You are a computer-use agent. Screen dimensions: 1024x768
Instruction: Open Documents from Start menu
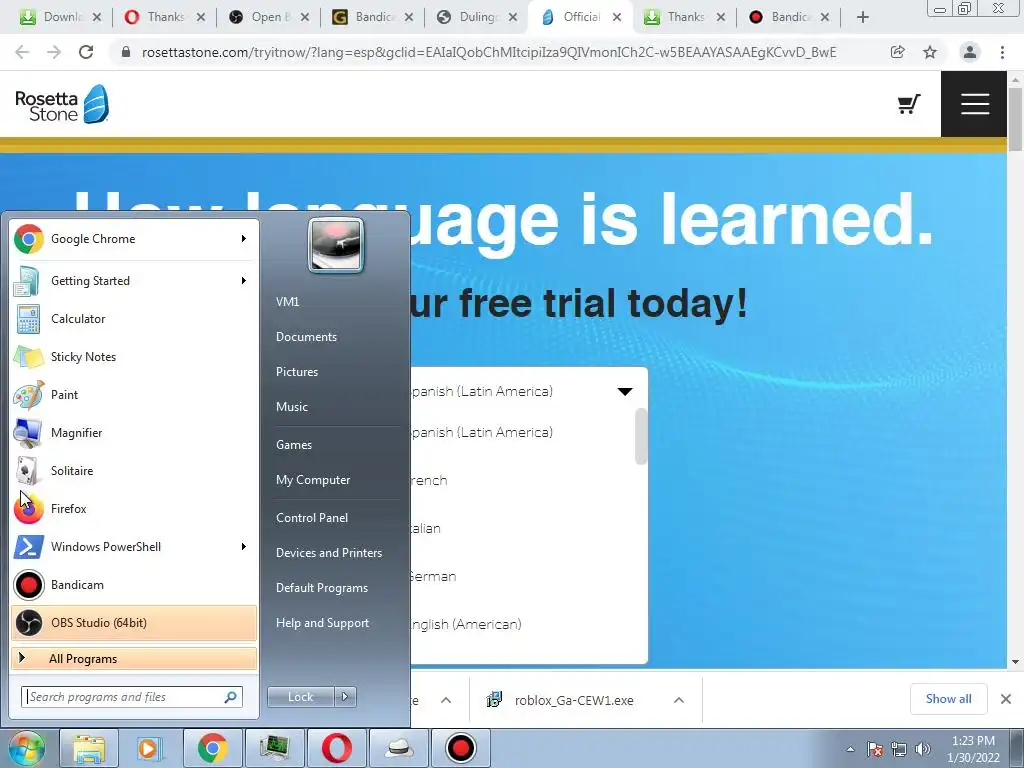pos(306,337)
